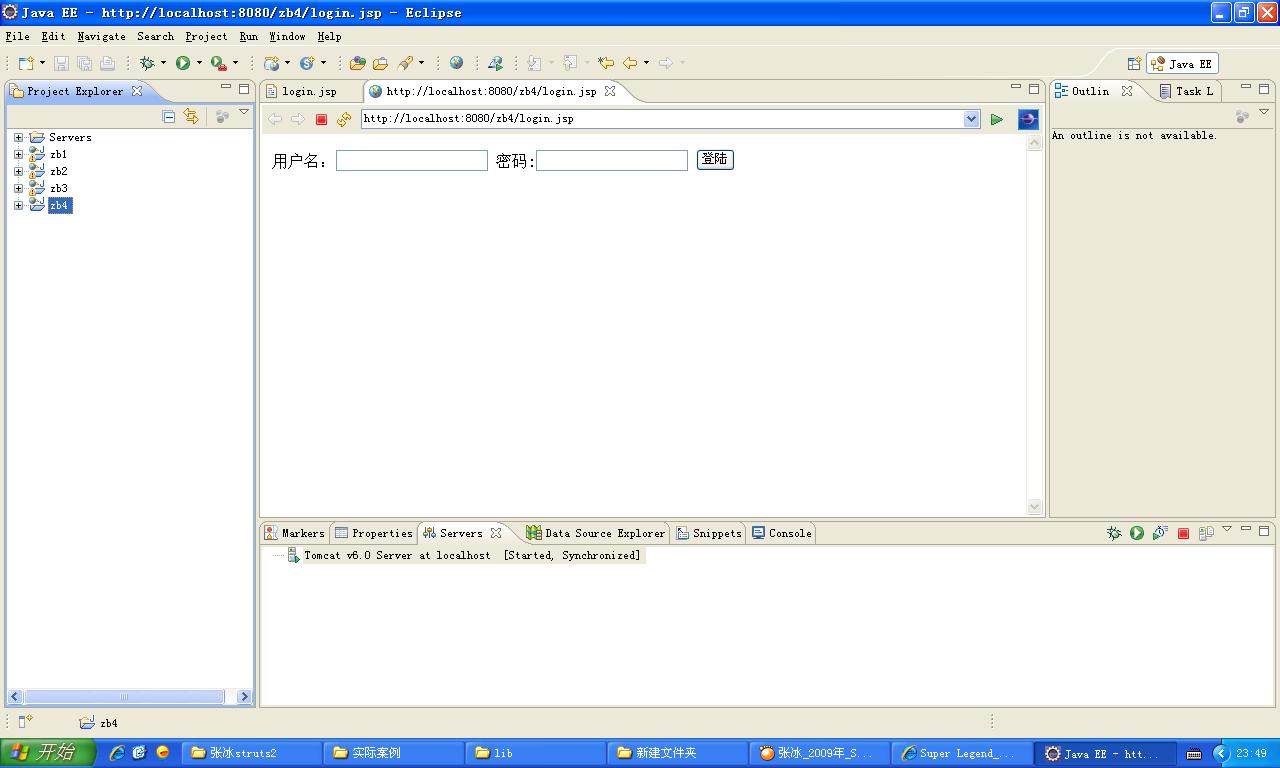Minimize the Outline panel

click(1246, 88)
